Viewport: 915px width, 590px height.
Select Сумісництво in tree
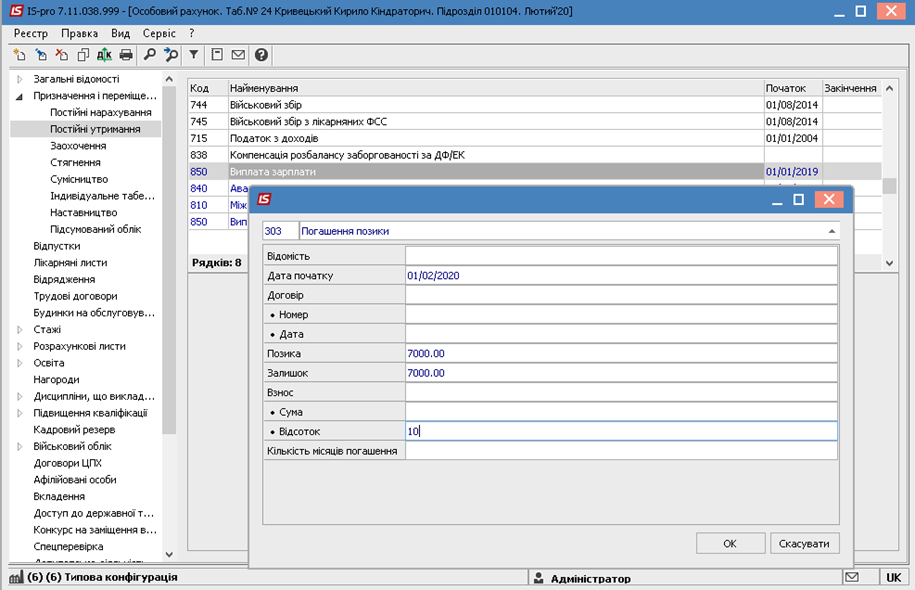coord(79,179)
